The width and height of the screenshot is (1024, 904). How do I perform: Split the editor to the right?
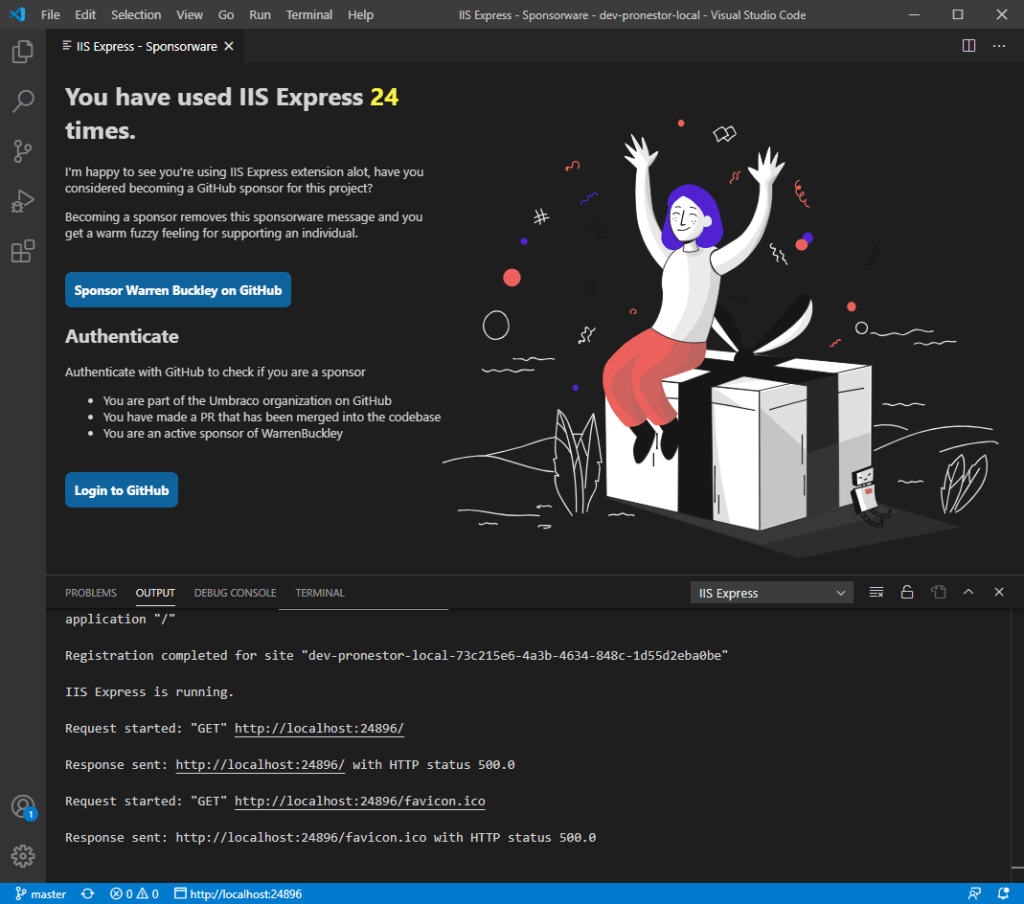(x=968, y=46)
